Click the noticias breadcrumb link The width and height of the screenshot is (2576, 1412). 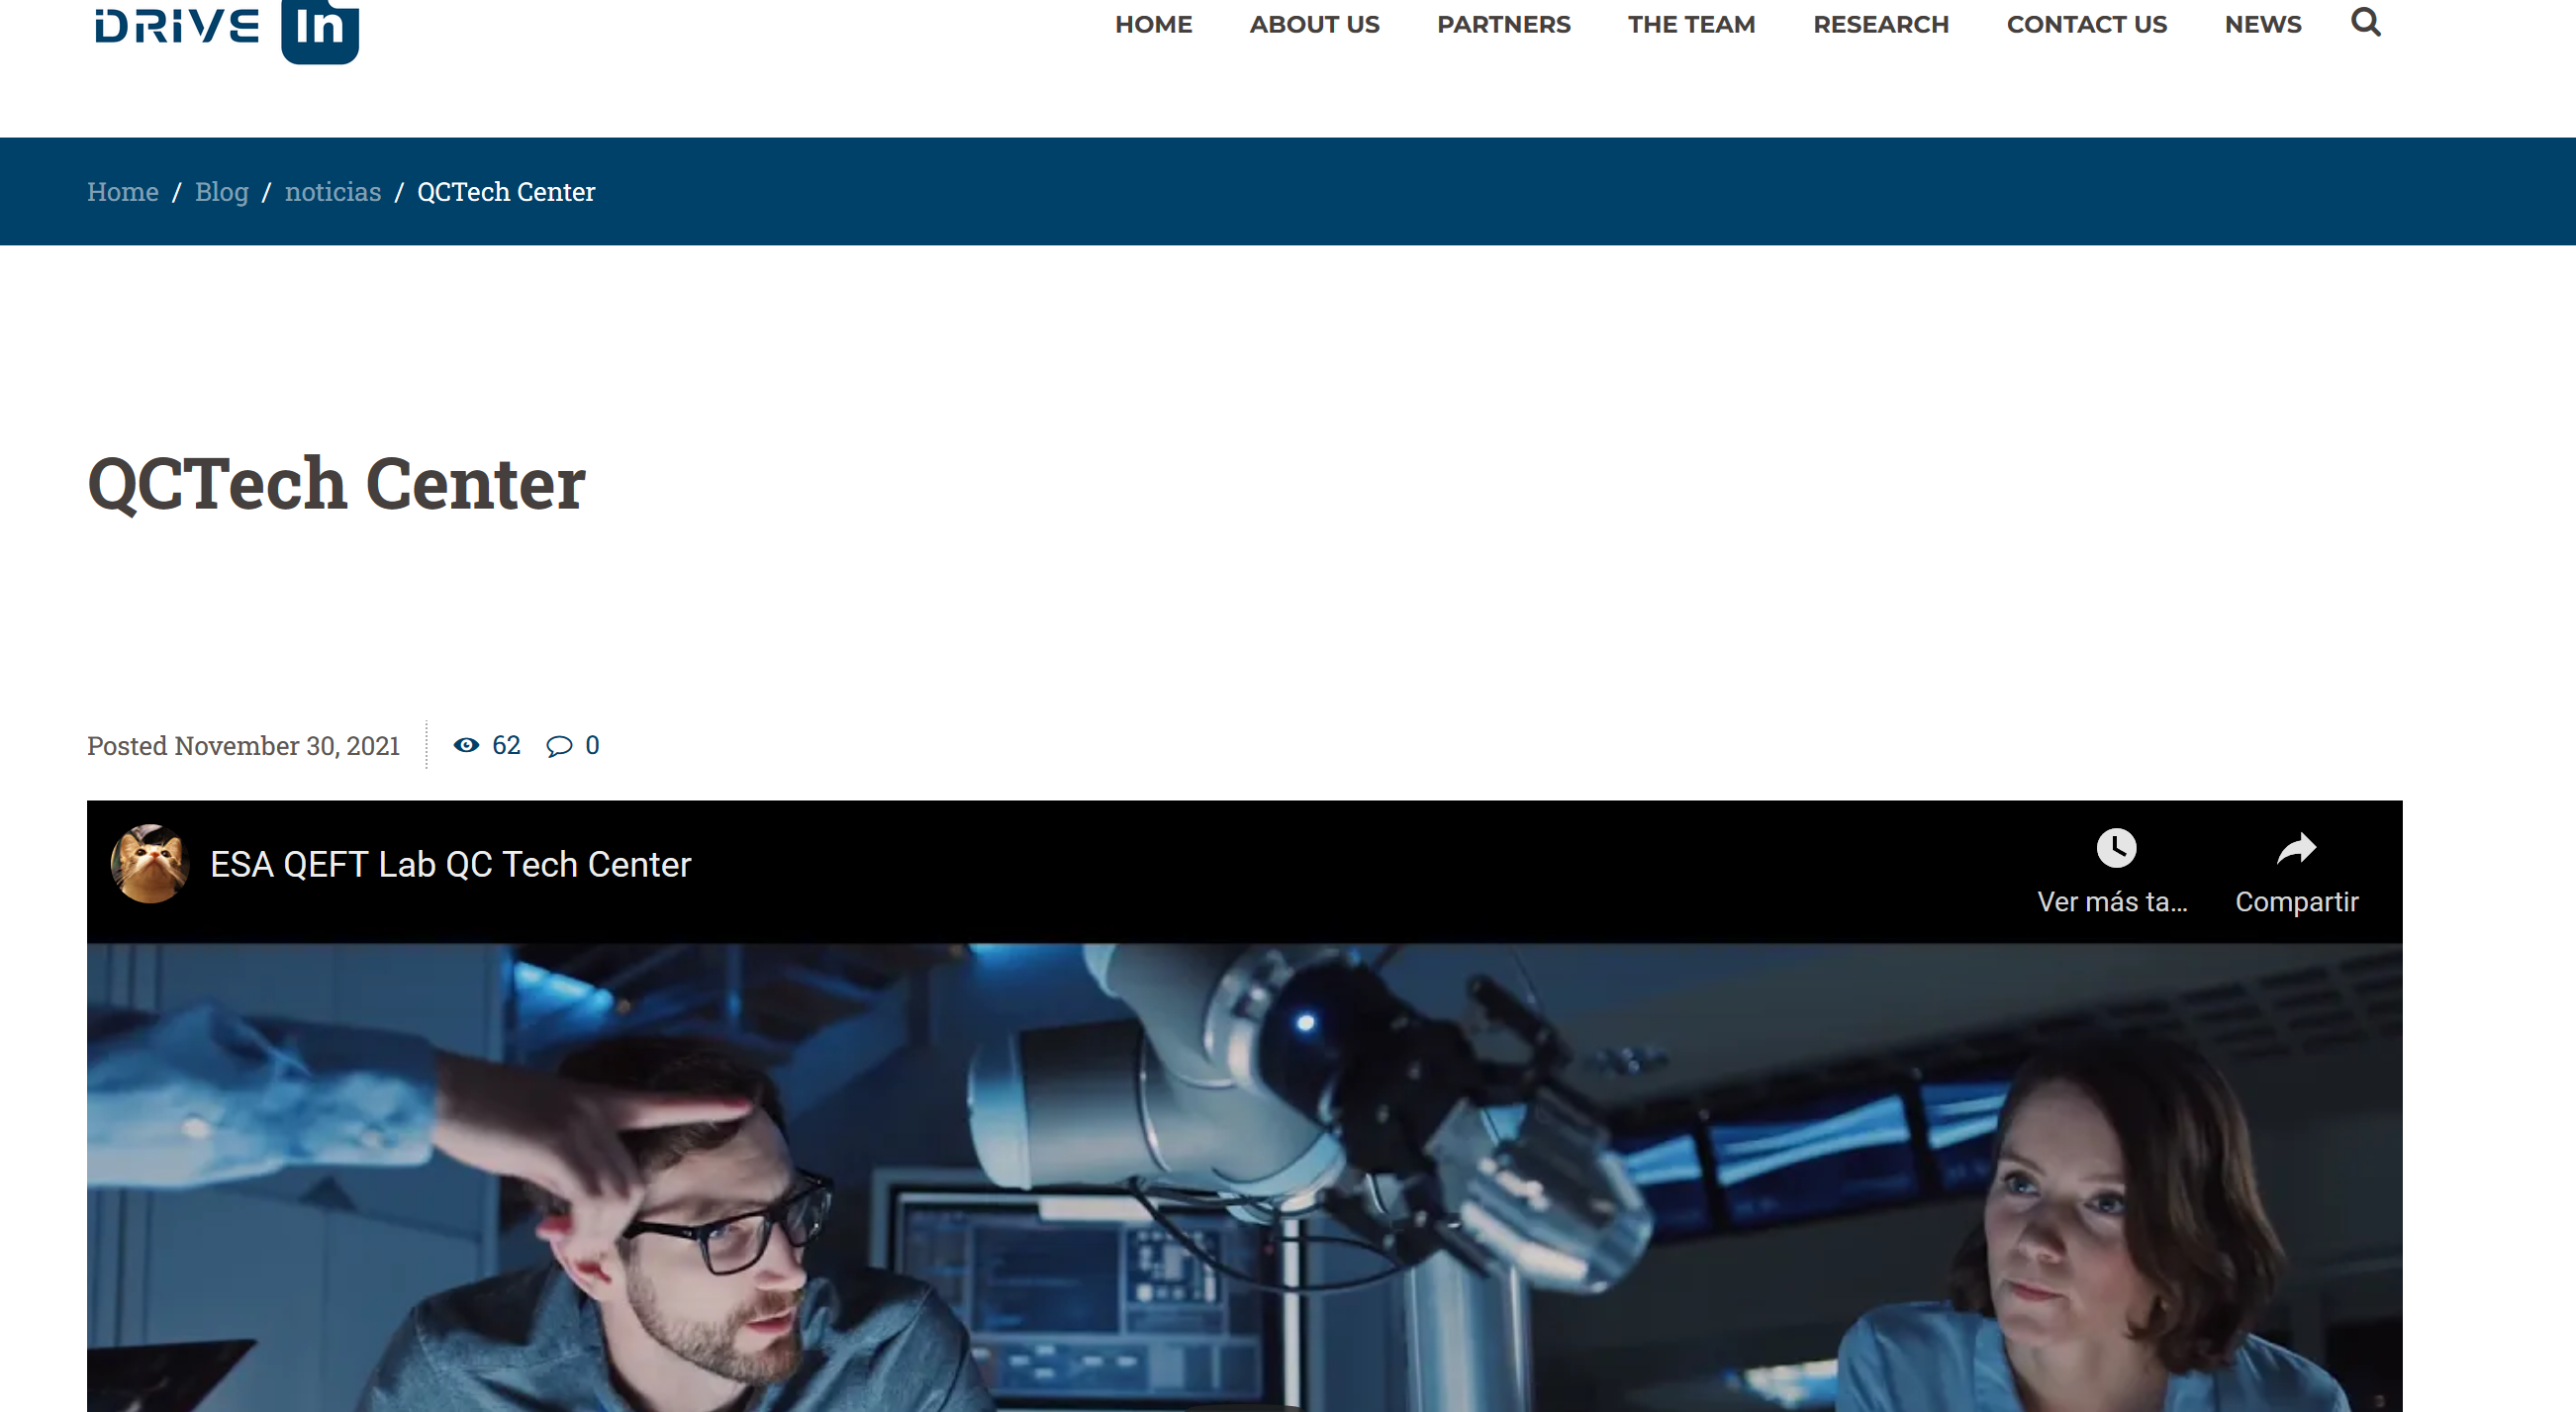click(333, 192)
